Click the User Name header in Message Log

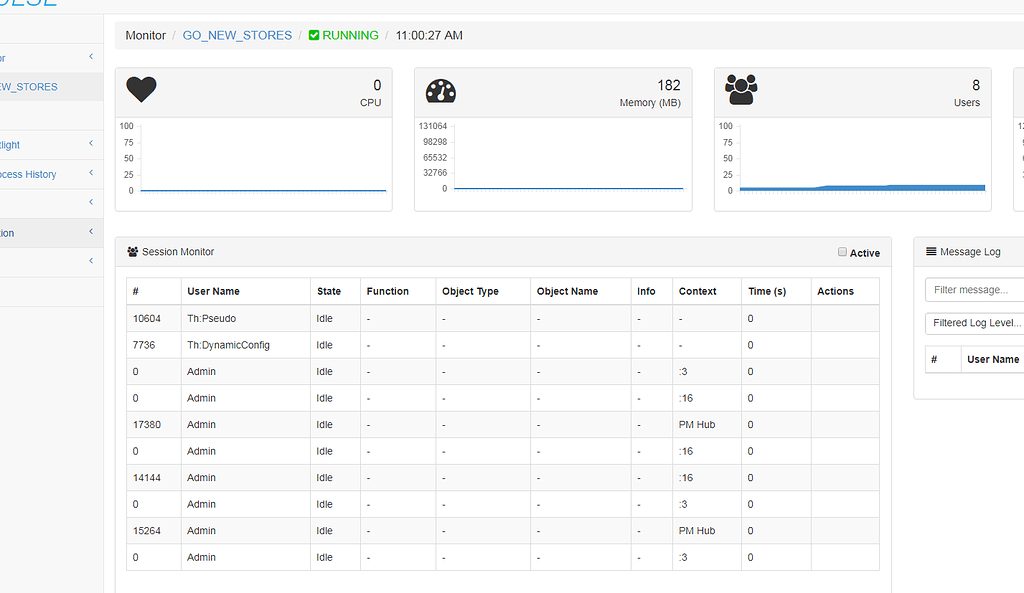pyautogui.click(x=992, y=359)
